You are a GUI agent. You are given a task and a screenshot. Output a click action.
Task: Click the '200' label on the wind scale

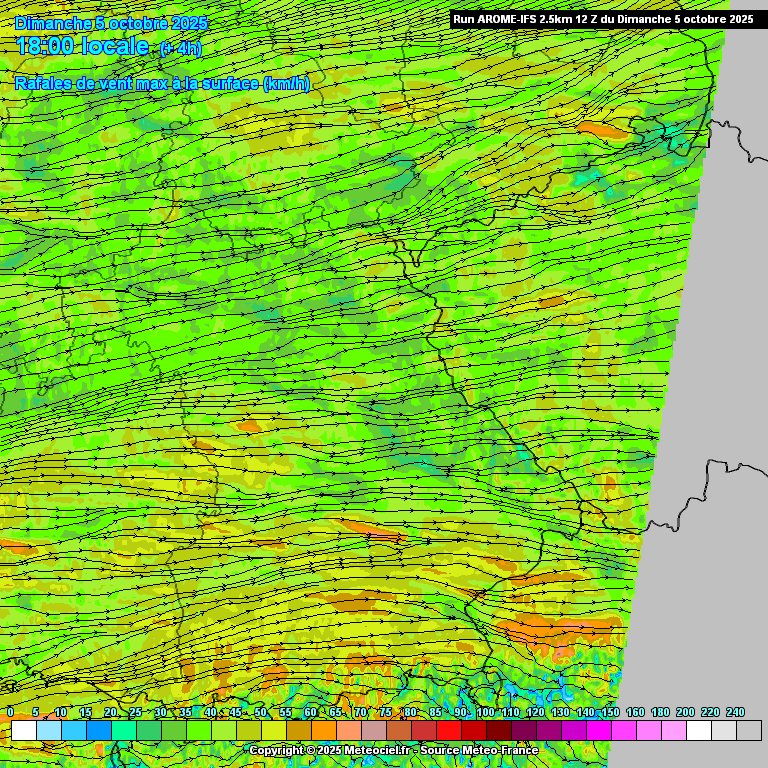685,712
